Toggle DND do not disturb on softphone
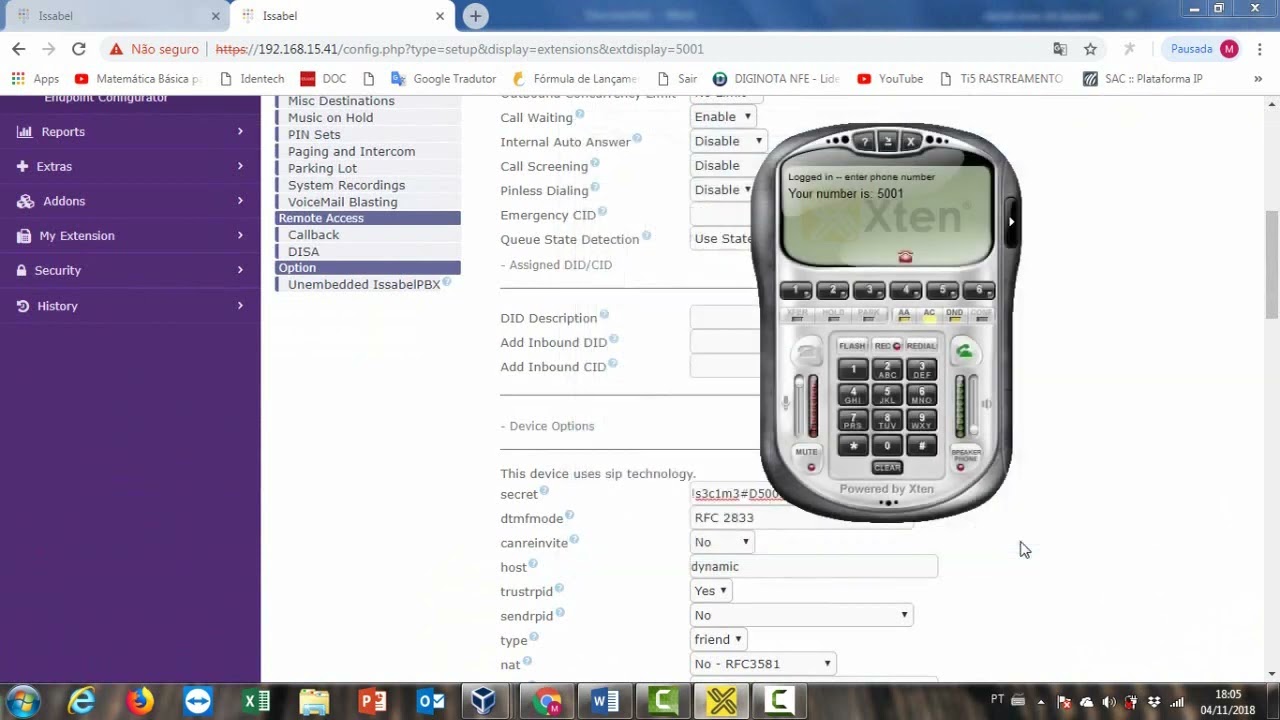This screenshot has height=720, width=1280. point(954,315)
